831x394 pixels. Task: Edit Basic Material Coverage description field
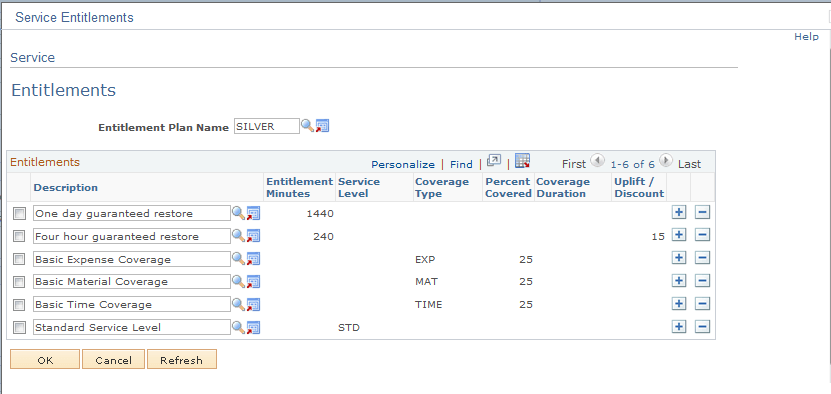click(x=132, y=282)
